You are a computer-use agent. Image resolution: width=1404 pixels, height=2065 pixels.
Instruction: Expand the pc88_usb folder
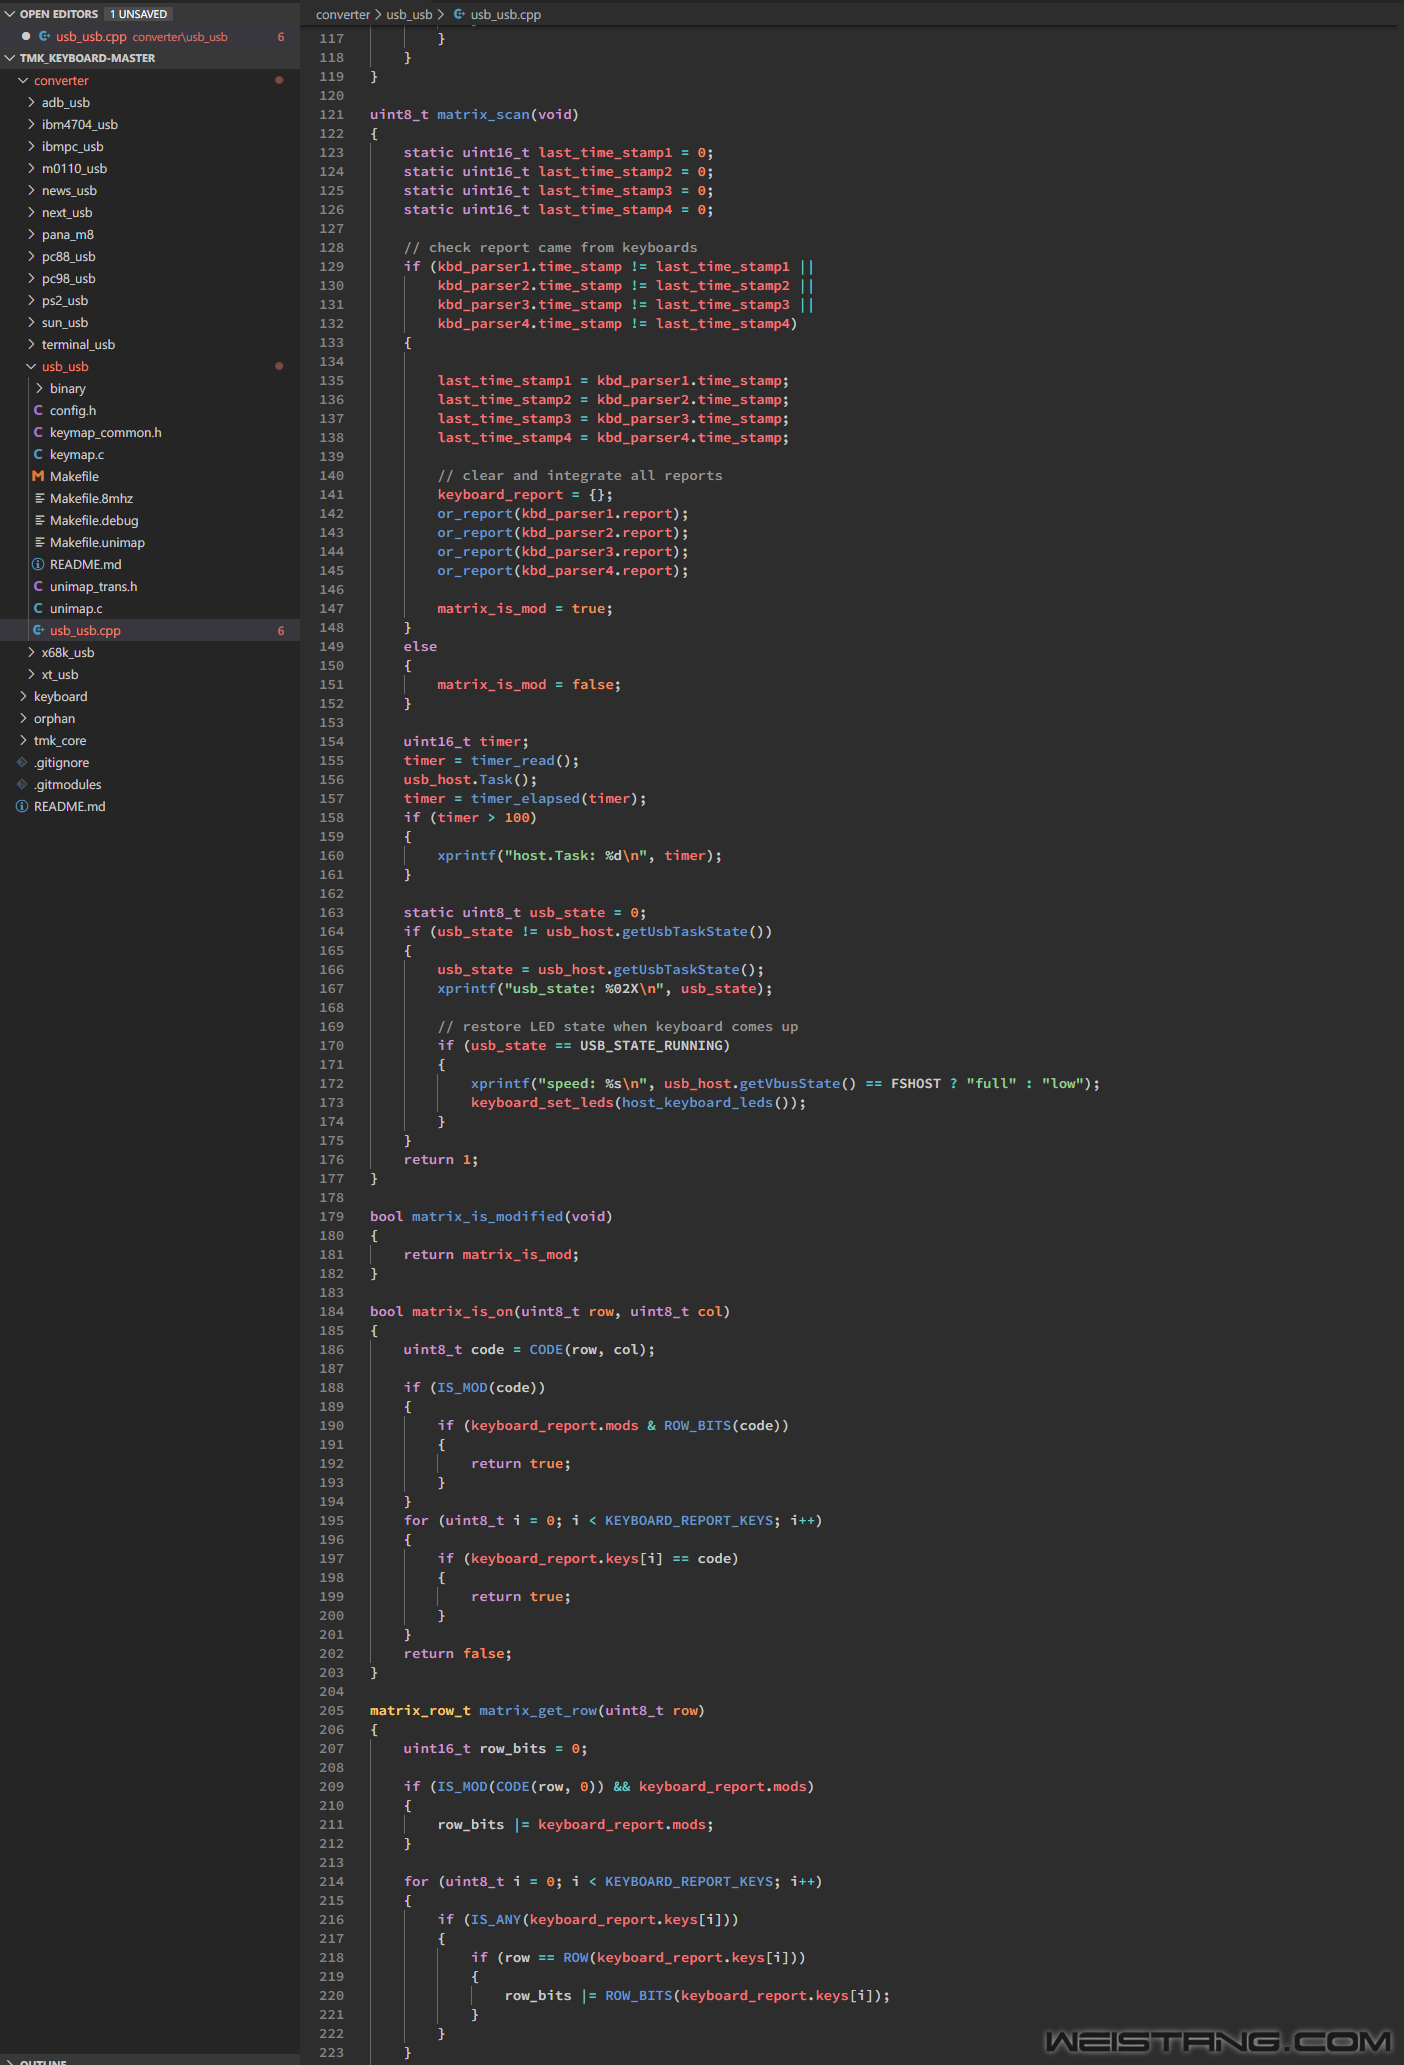click(31, 256)
